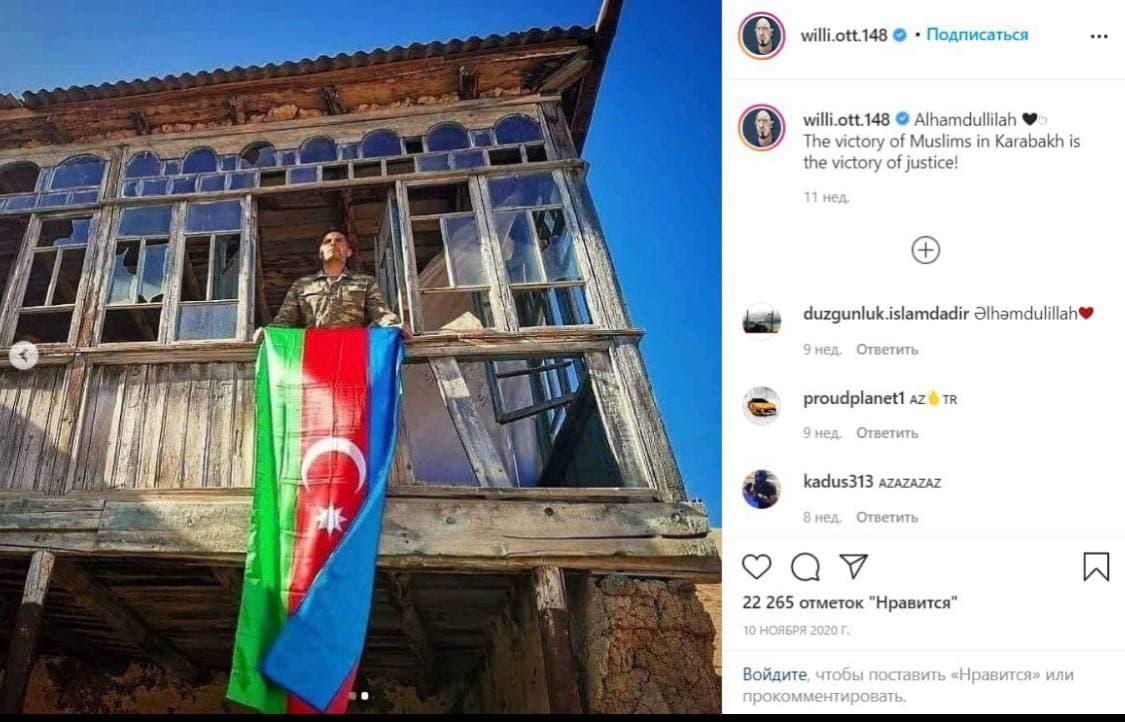
Task: Reply to kadus313 comment via Ответить
Action: (x=887, y=517)
